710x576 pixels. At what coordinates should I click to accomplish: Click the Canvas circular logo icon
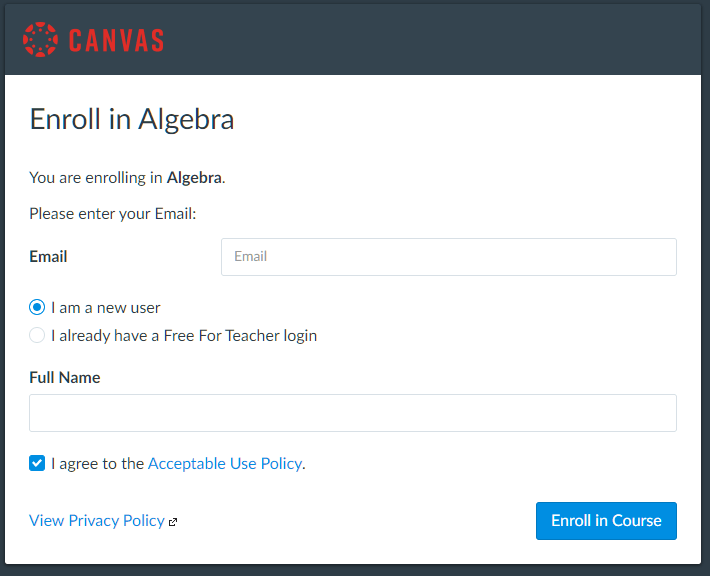click(41, 40)
